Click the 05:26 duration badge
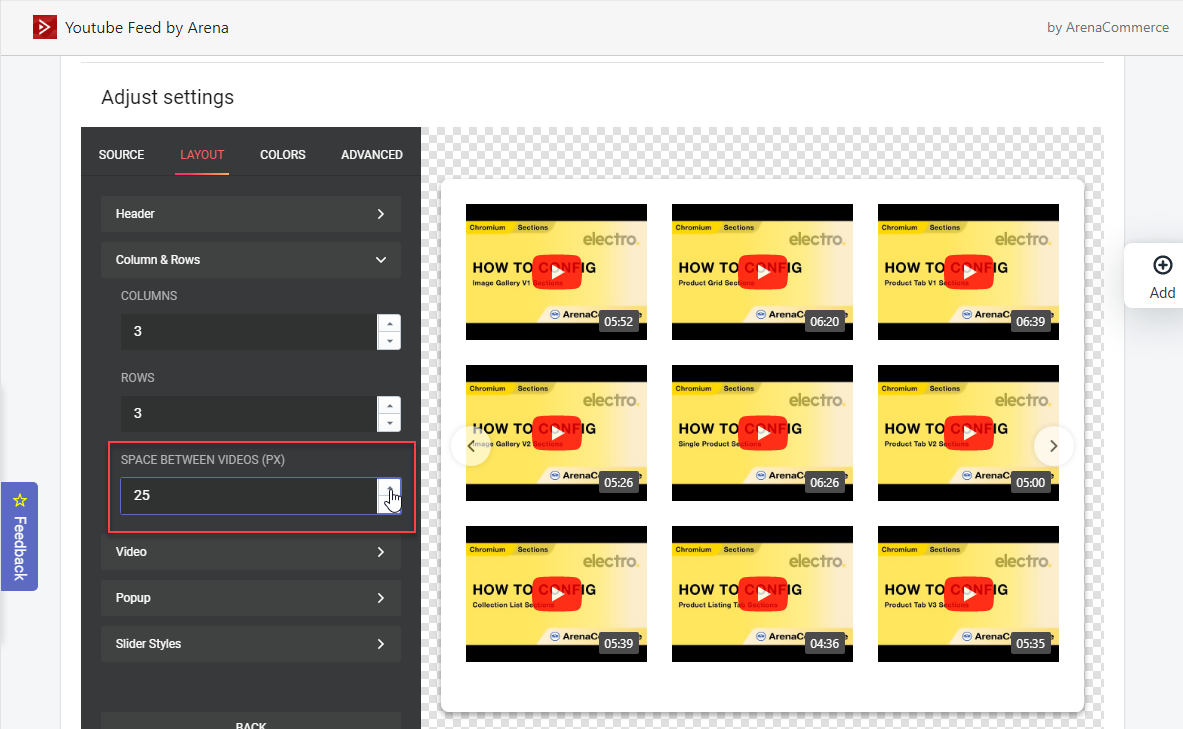 click(619, 482)
